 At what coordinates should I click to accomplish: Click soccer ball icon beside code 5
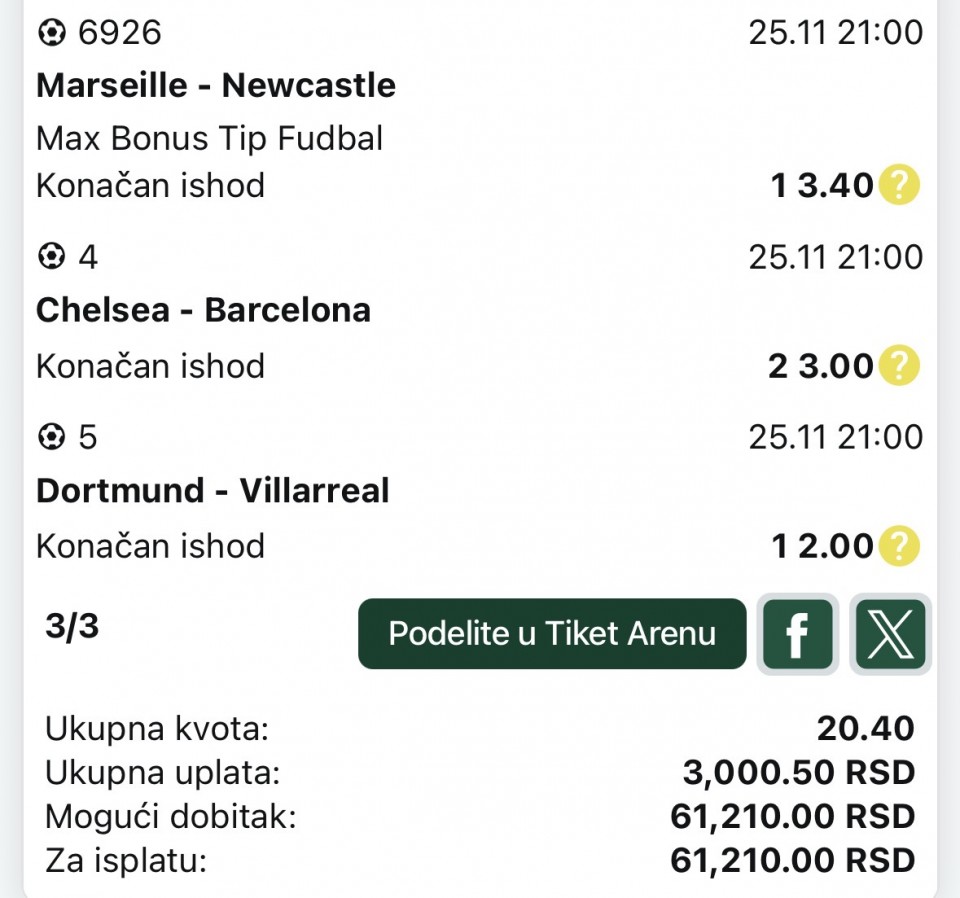point(50,438)
